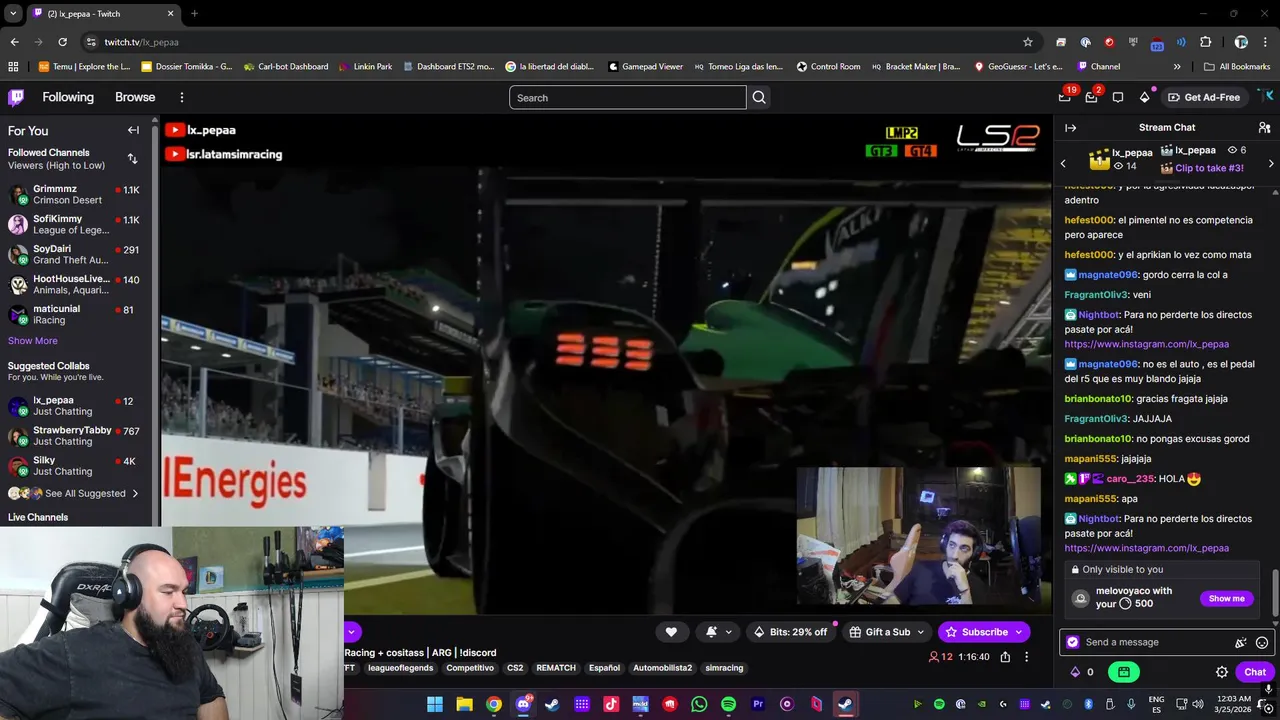Viewport: 1280px width, 720px height.
Task: Sort followed channels by viewers
Action: click(x=132, y=159)
